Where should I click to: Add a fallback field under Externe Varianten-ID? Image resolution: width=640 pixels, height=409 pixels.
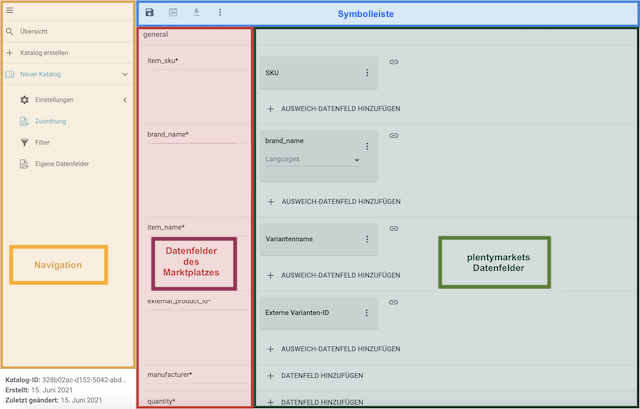(333, 349)
